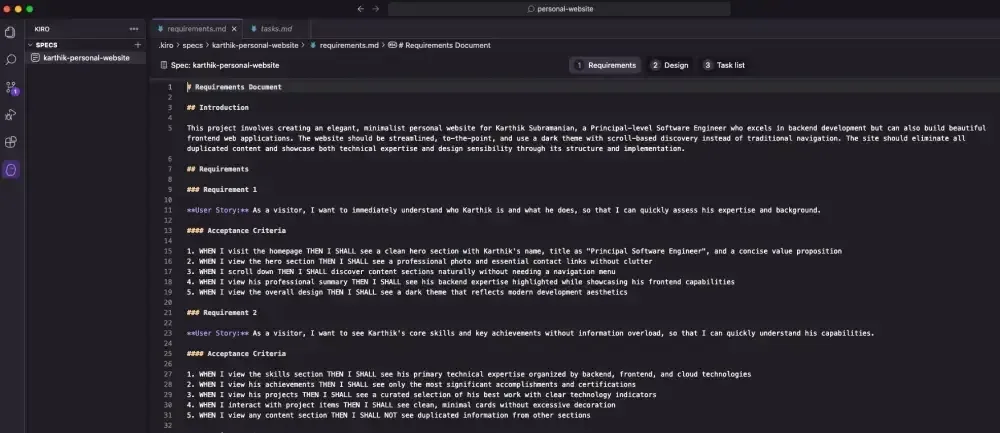Close the requirements.md tab
The width and height of the screenshot is (1000, 433).
coord(234,29)
